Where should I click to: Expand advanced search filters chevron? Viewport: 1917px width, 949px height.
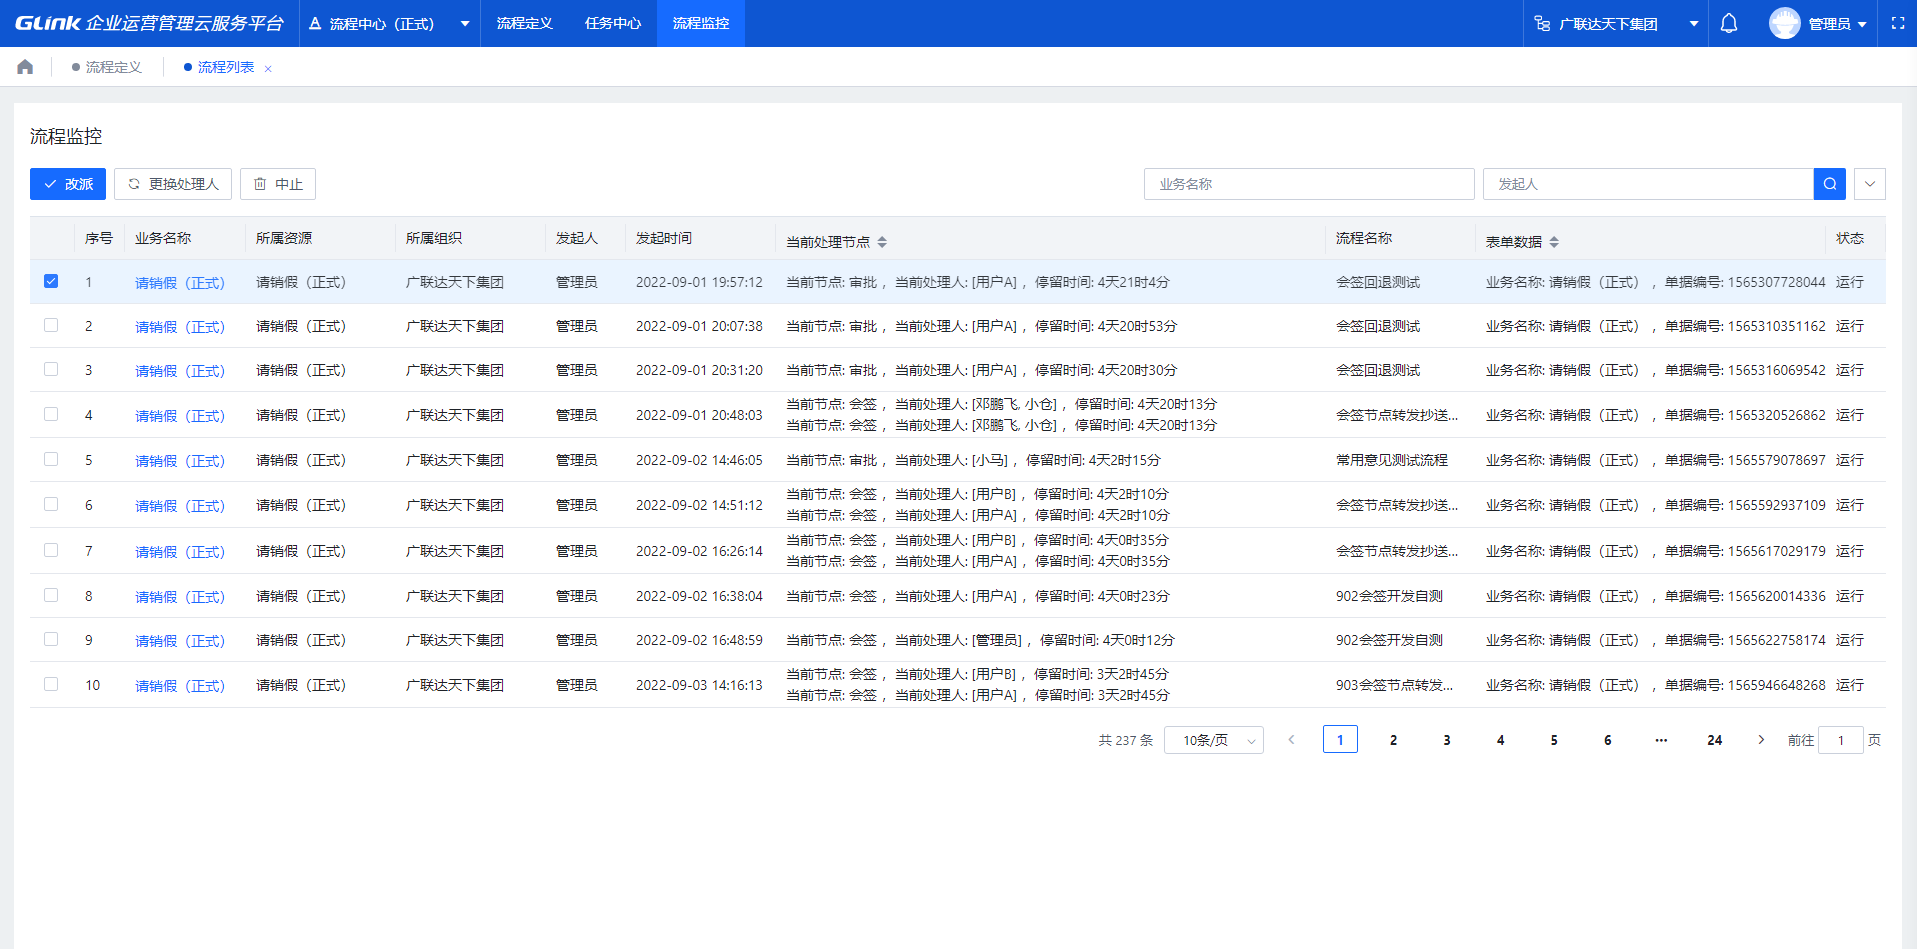coord(1870,184)
